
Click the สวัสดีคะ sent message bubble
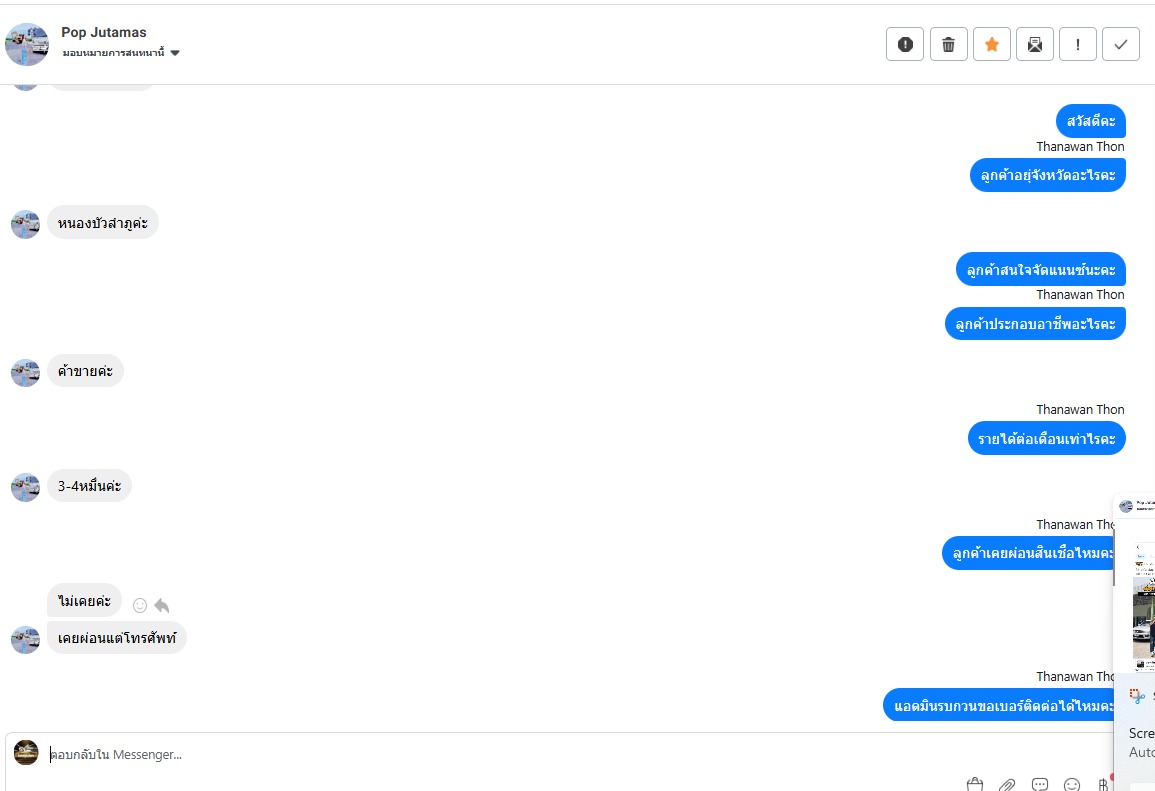(1090, 121)
